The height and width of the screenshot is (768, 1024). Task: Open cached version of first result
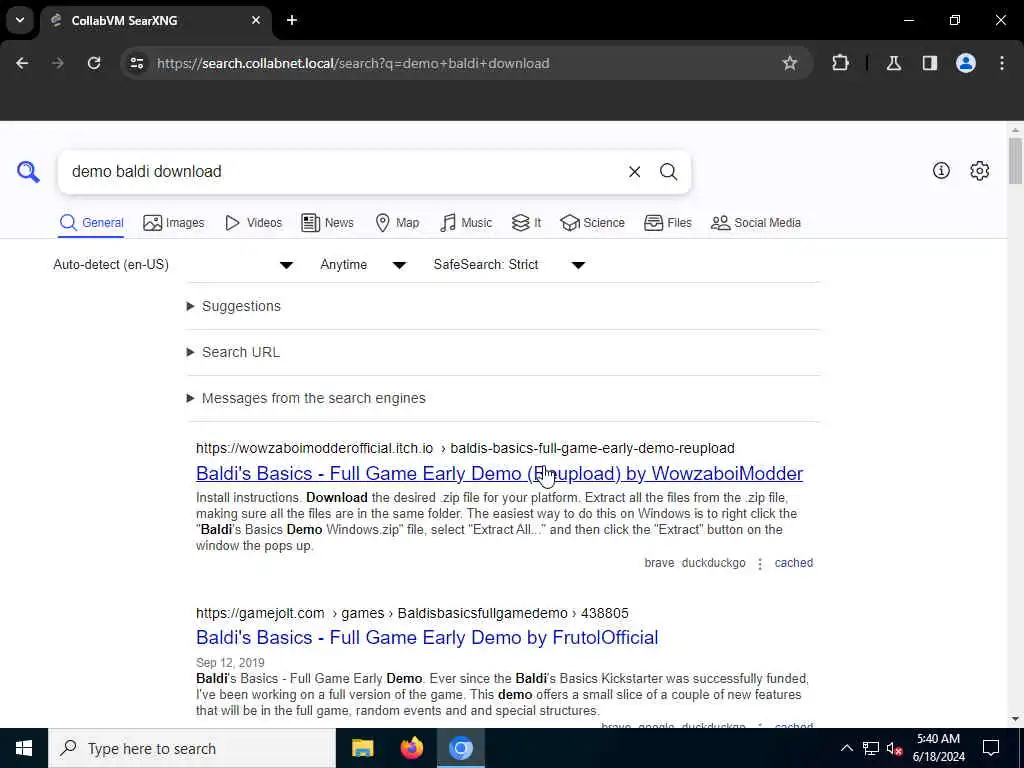click(x=793, y=563)
